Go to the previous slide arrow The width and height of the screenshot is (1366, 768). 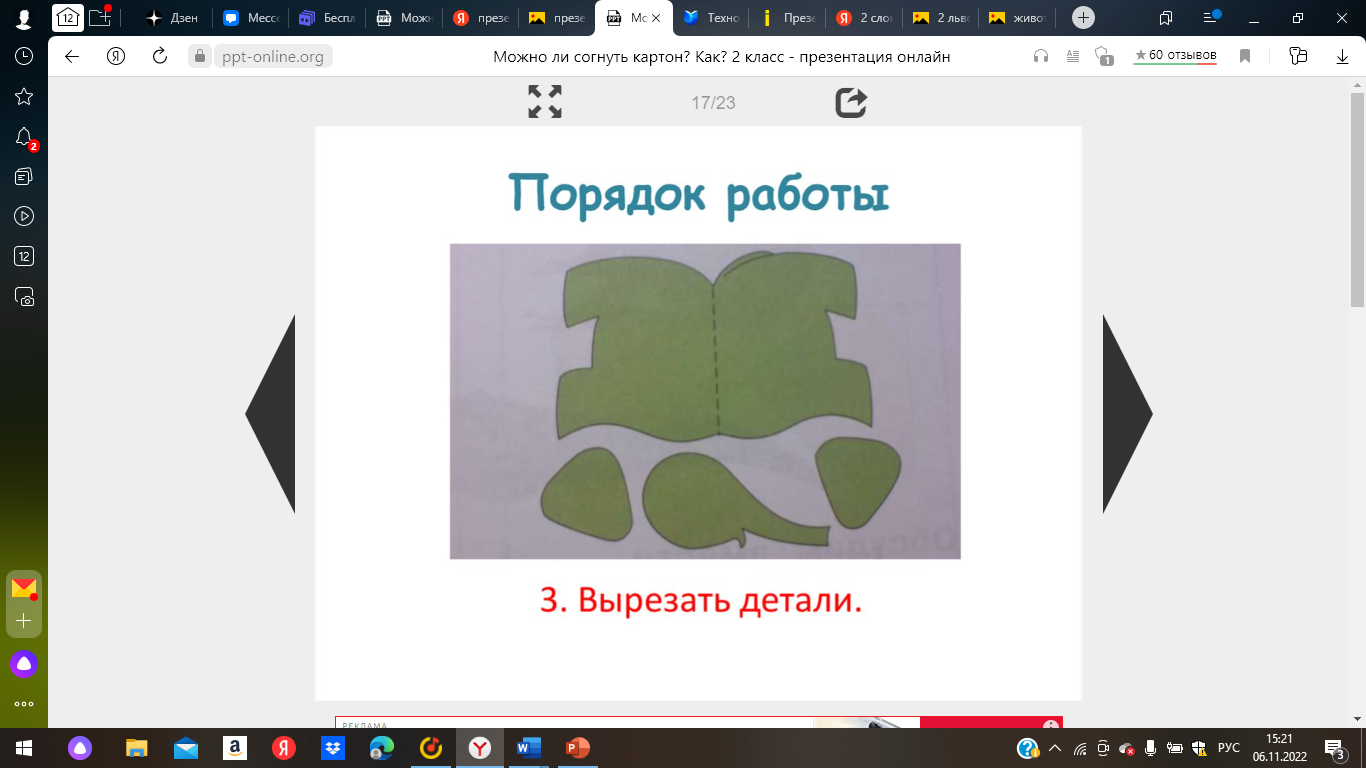[x=270, y=414]
